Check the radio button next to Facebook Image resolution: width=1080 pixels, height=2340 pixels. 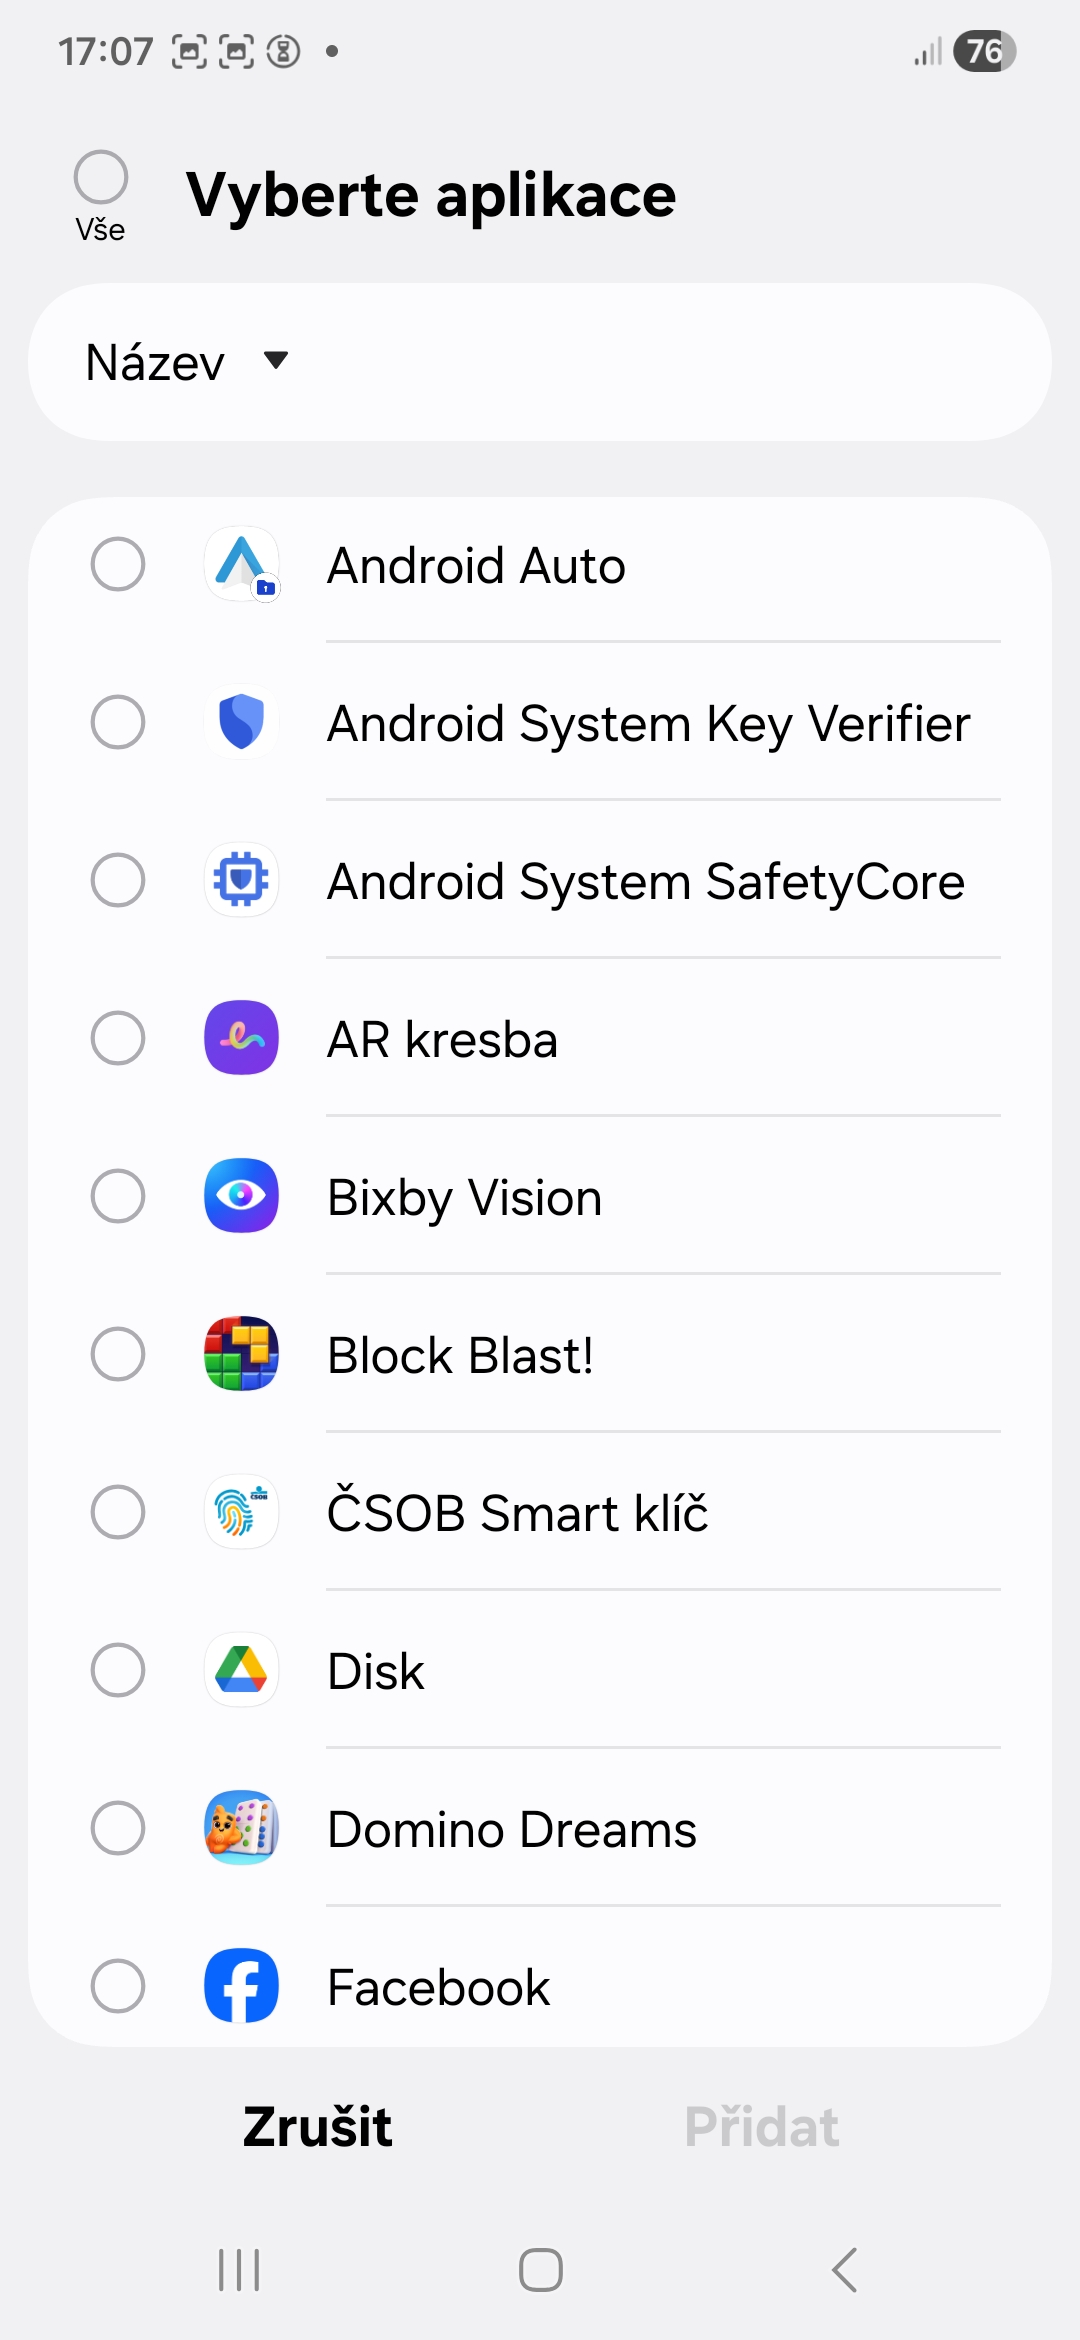pyautogui.click(x=118, y=1986)
